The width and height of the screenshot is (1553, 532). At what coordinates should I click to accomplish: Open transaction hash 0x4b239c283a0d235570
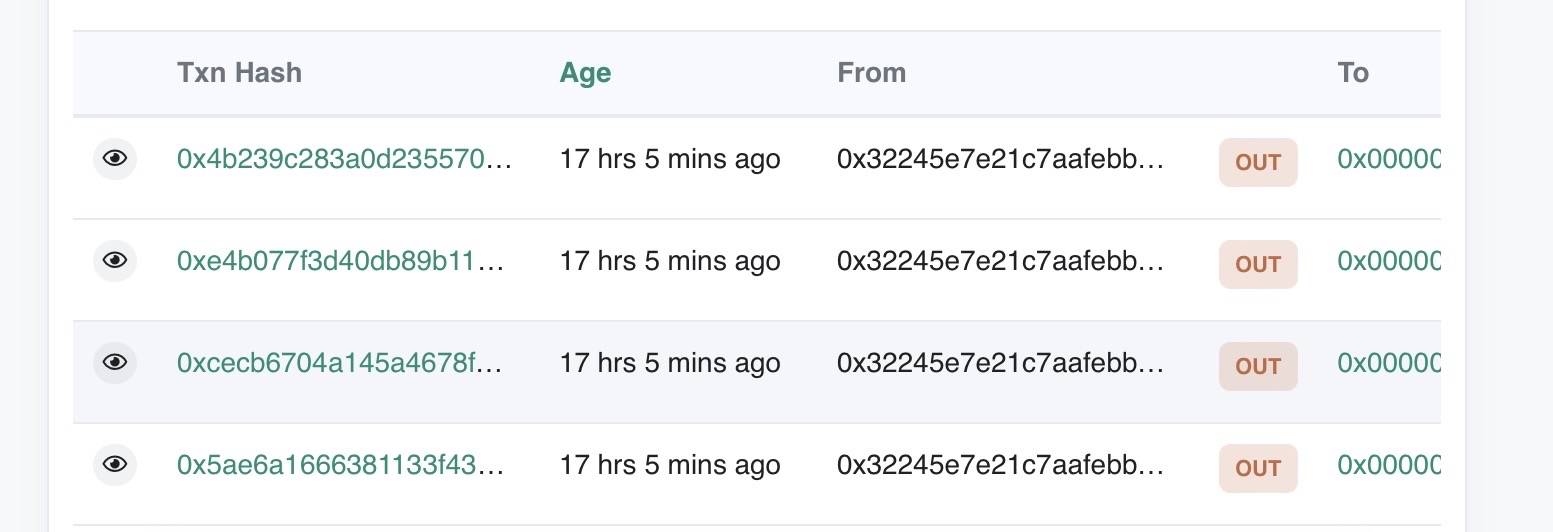tap(344, 159)
